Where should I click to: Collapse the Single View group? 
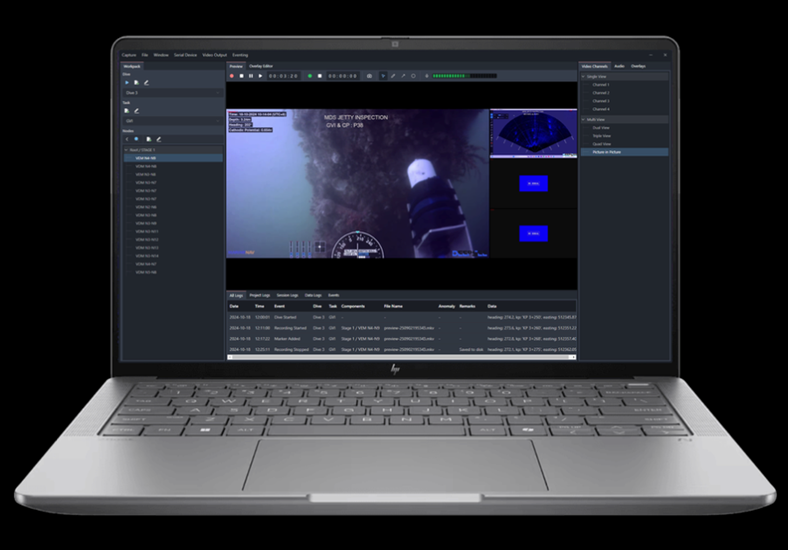(x=583, y=76)
